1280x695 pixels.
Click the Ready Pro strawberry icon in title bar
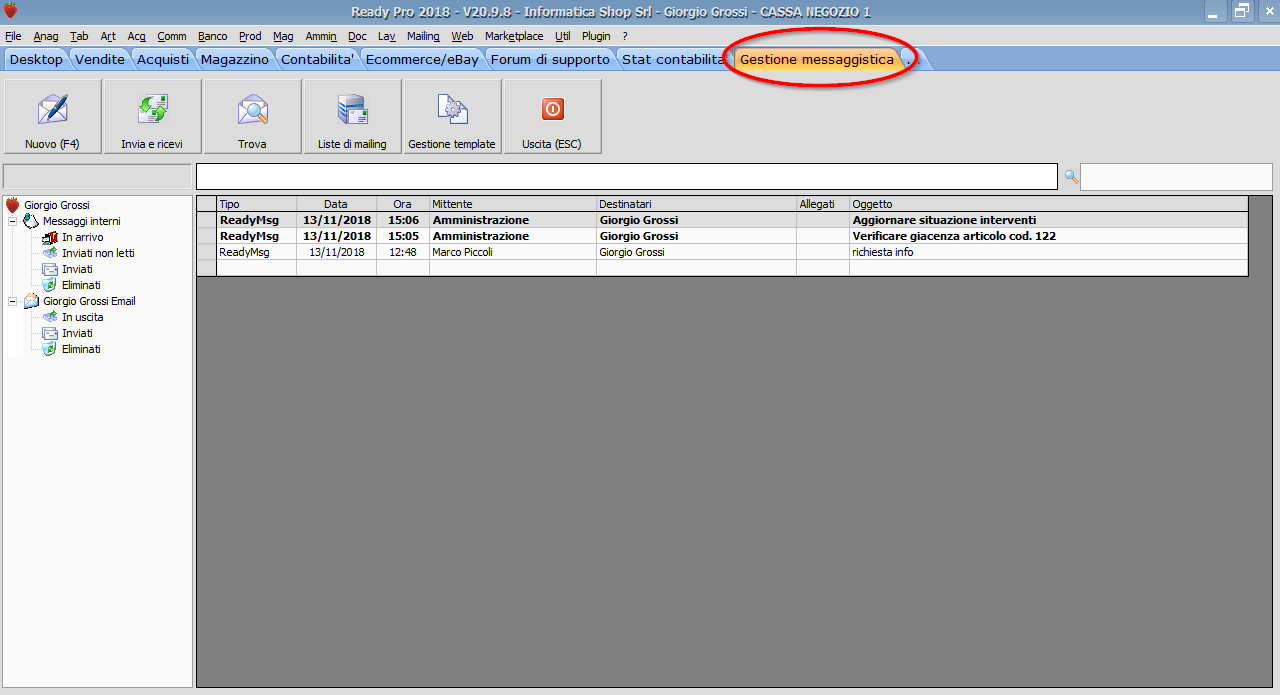point(11,11)
